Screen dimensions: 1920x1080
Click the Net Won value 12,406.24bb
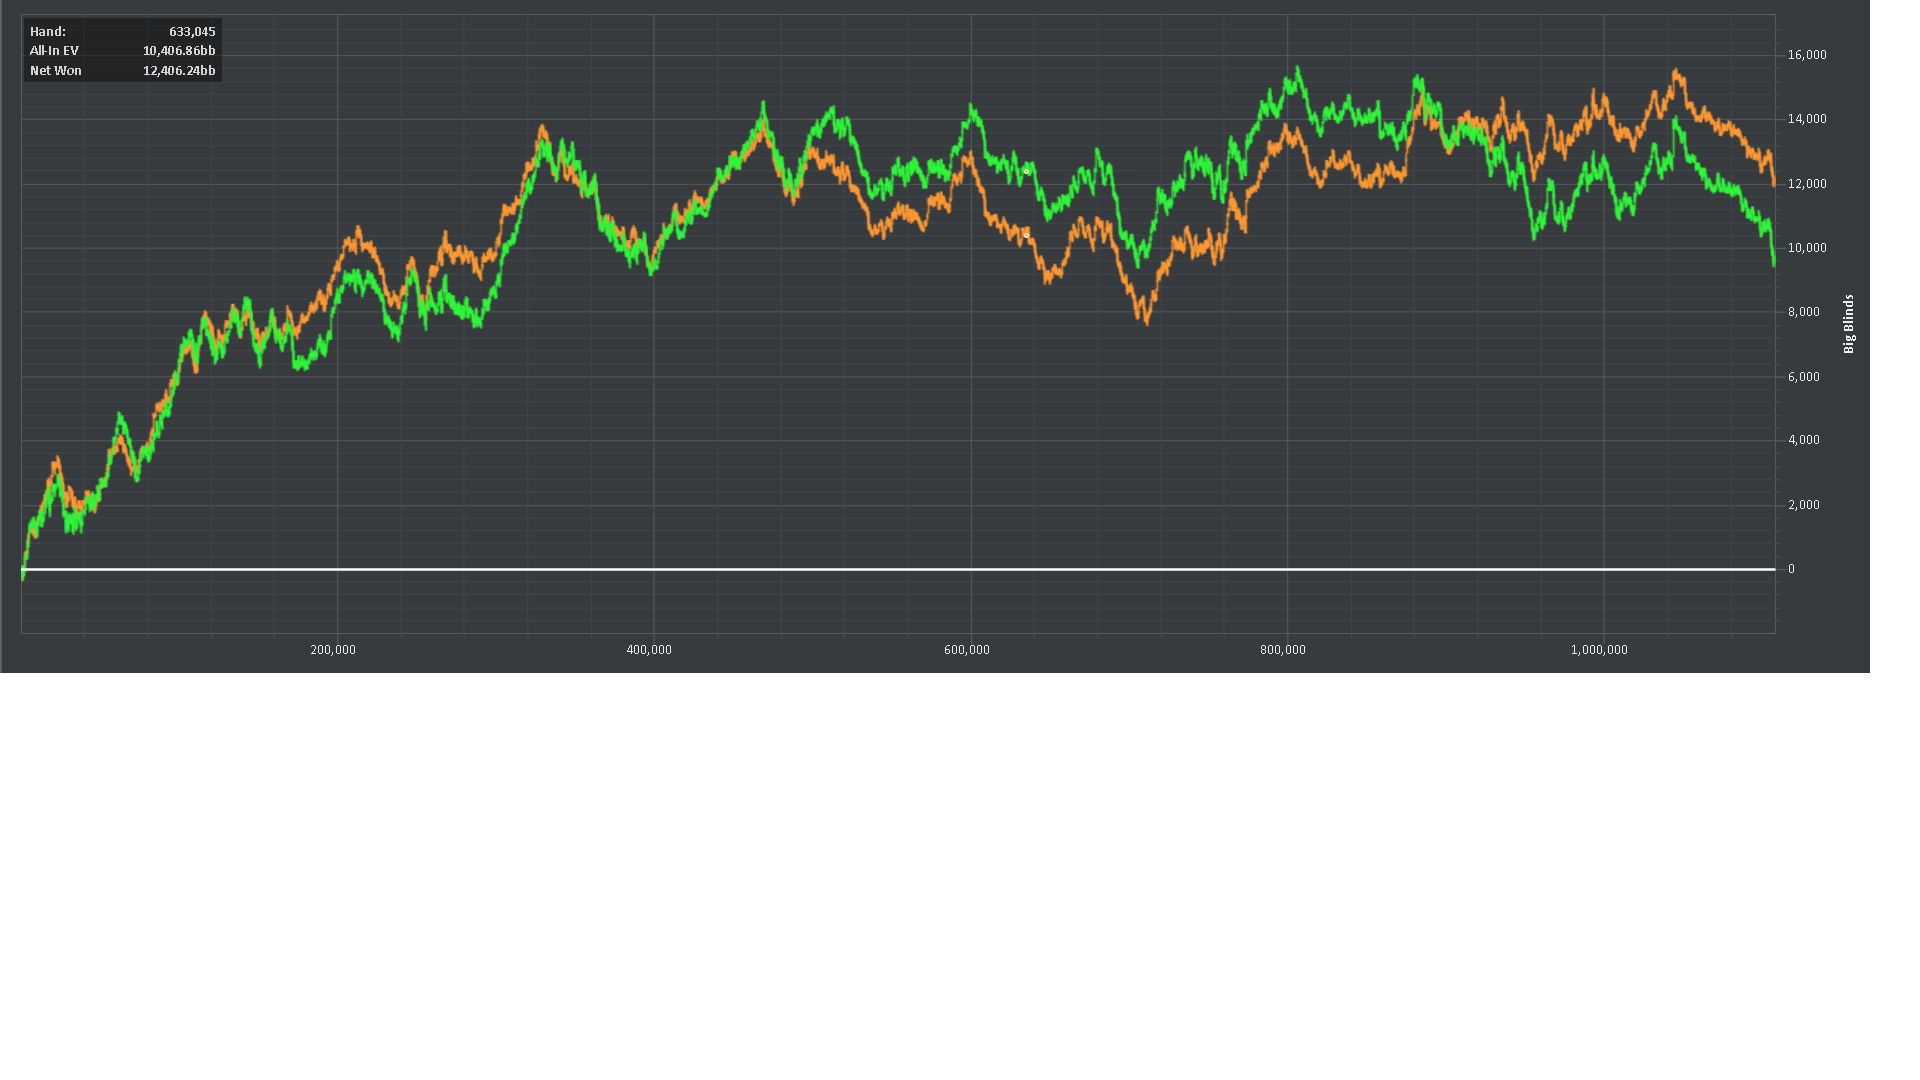coord(179,71)
